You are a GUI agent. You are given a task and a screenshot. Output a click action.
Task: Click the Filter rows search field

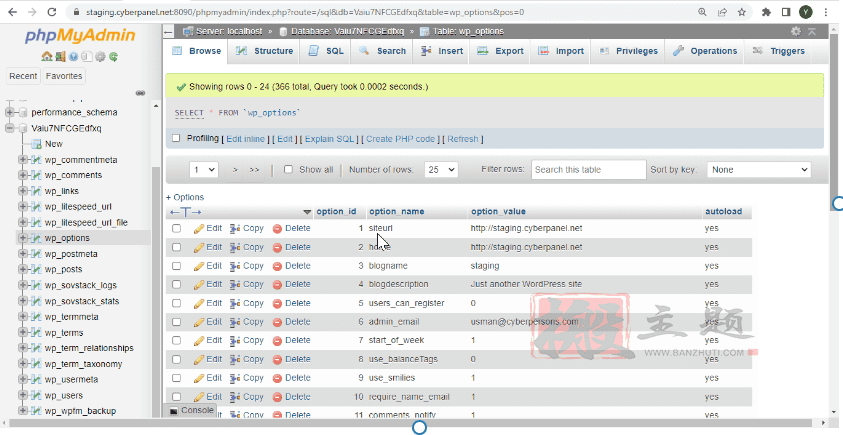pos(588,170)
